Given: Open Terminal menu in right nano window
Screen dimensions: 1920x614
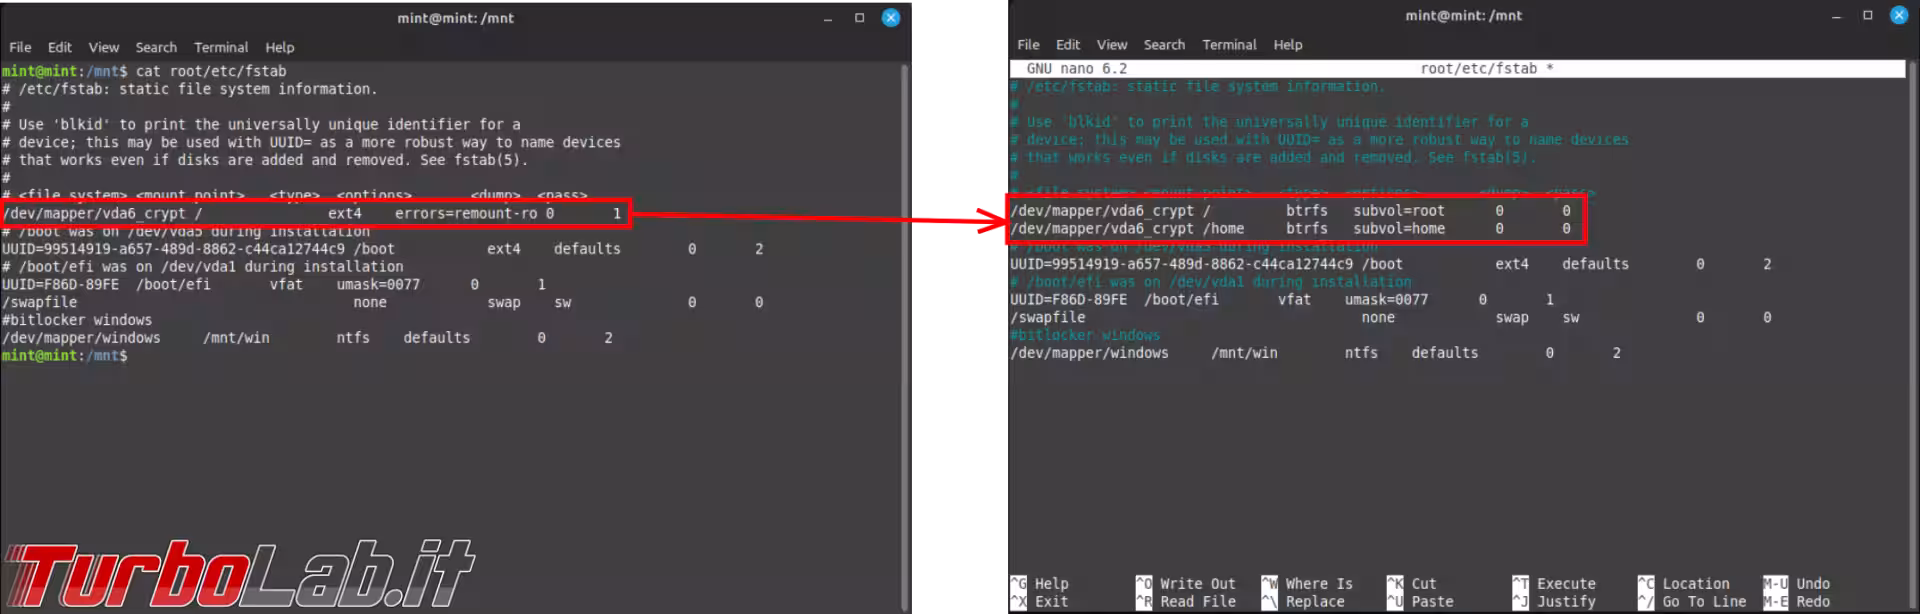Looking at the screenshot, I should [x=1229, y=45].
